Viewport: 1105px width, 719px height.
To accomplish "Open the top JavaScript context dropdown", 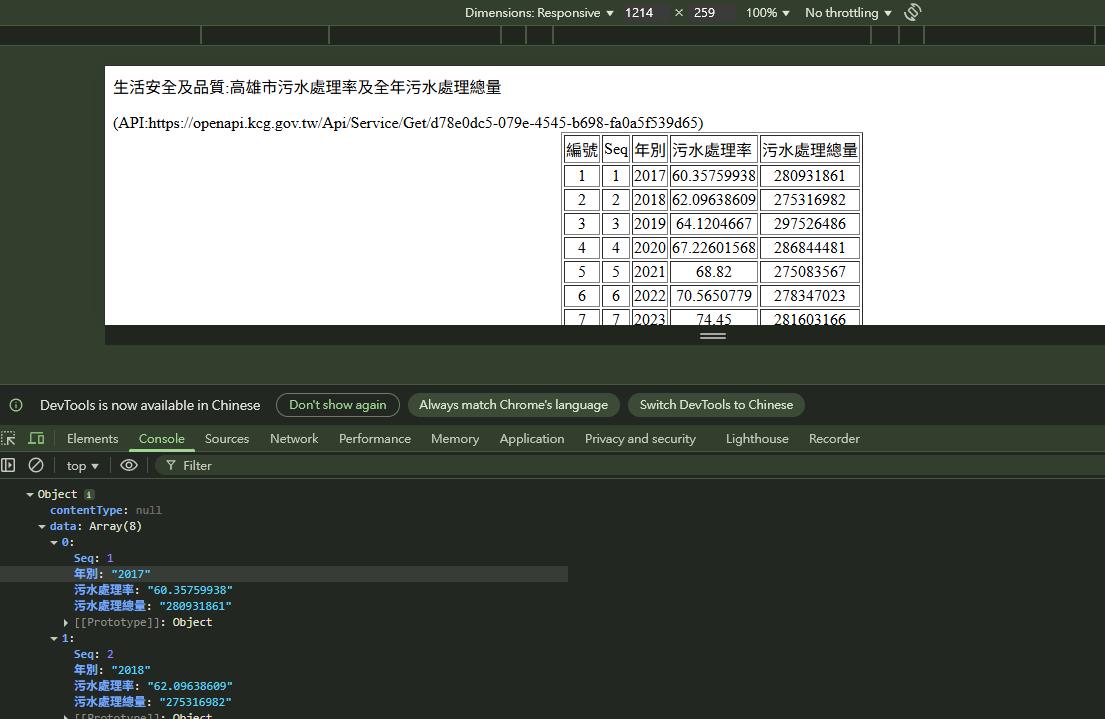I will [x=82, y=466].
